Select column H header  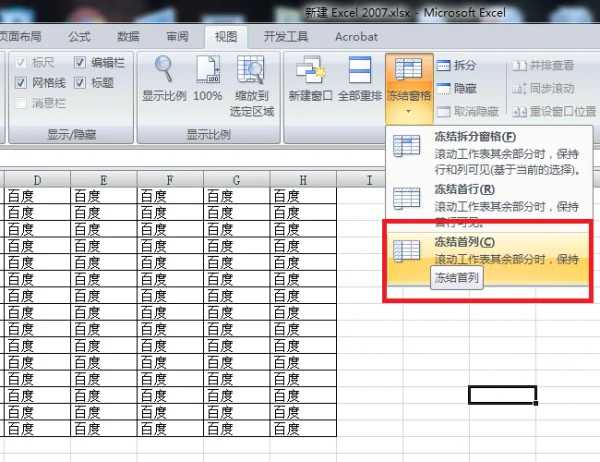[303, 180]
